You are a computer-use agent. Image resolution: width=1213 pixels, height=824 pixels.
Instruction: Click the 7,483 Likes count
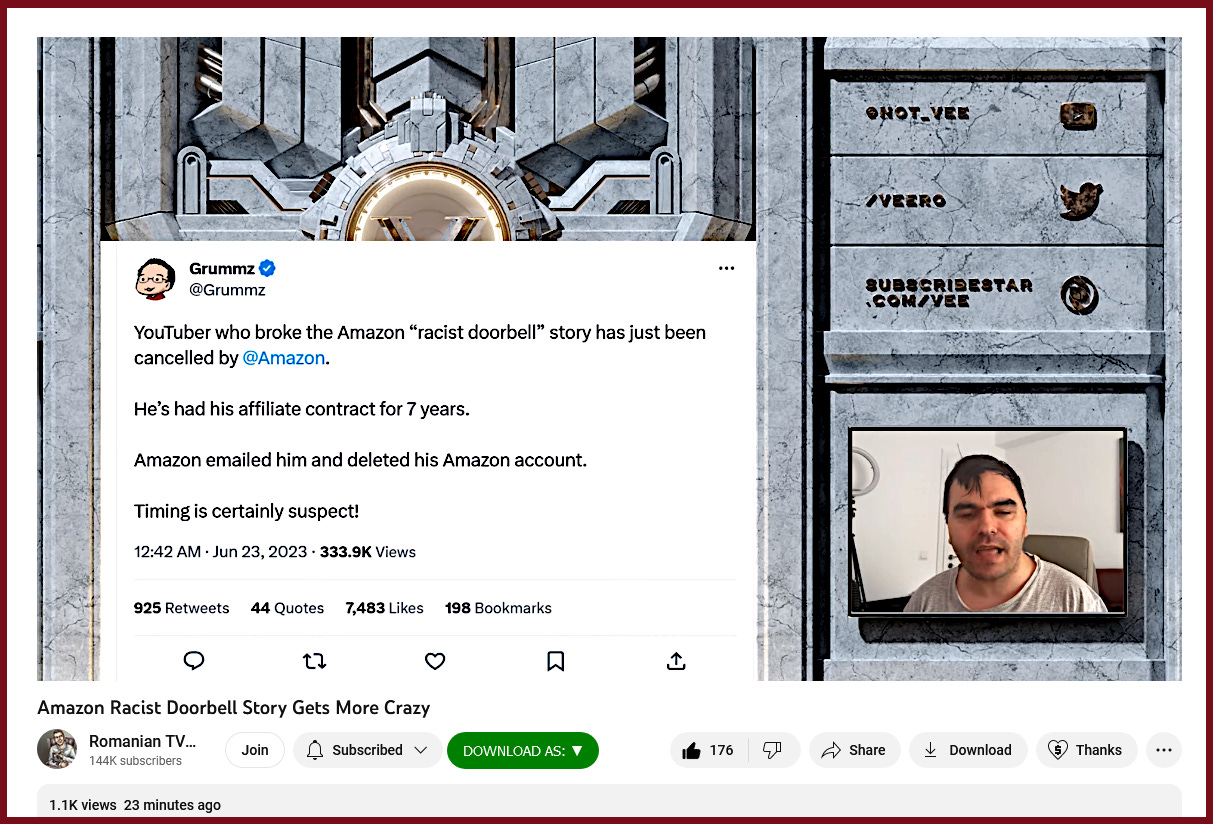tap(384, 608)
